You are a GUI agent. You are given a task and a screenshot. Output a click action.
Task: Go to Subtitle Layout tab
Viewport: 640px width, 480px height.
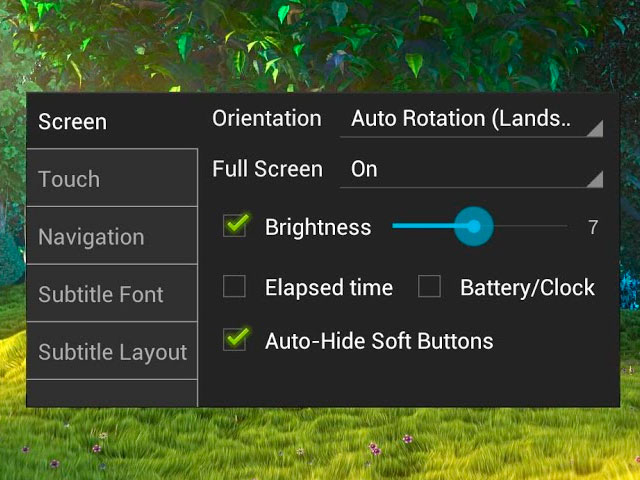(112, 351)
